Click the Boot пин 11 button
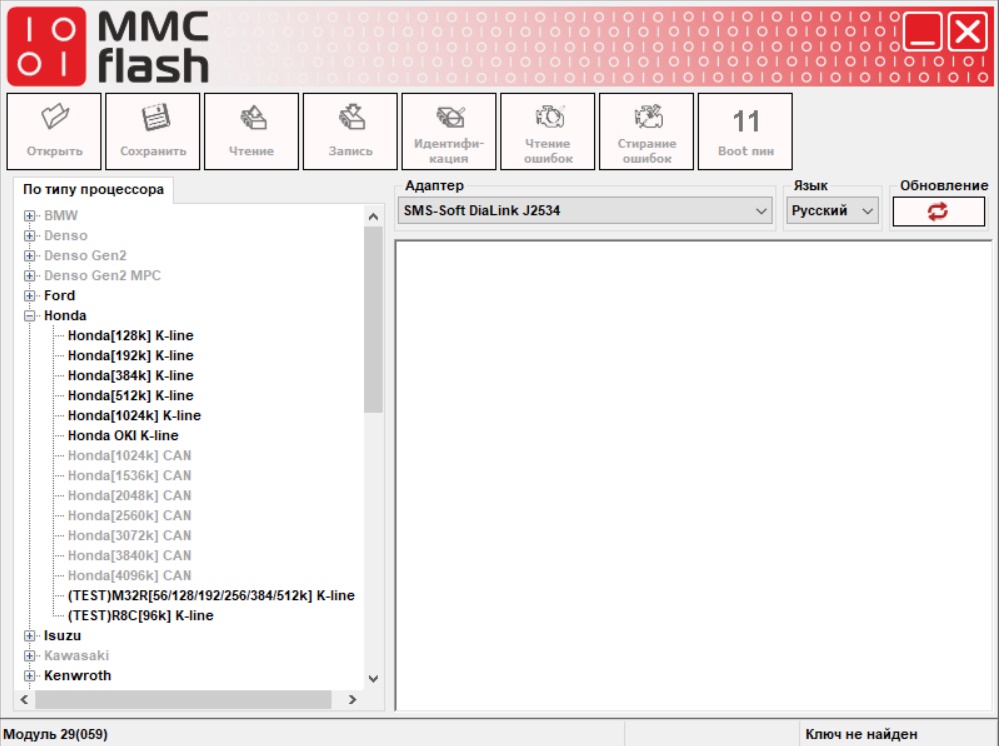 tap(745, 131)
